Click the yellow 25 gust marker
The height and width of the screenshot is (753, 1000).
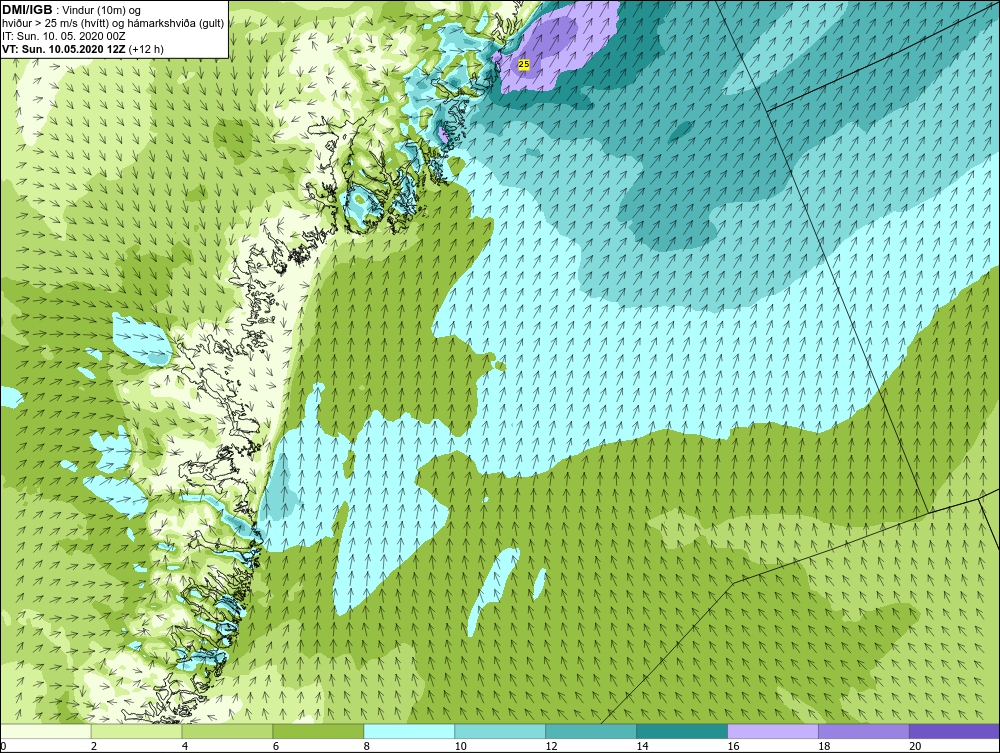pyautogui.click(x=524, y=64)
